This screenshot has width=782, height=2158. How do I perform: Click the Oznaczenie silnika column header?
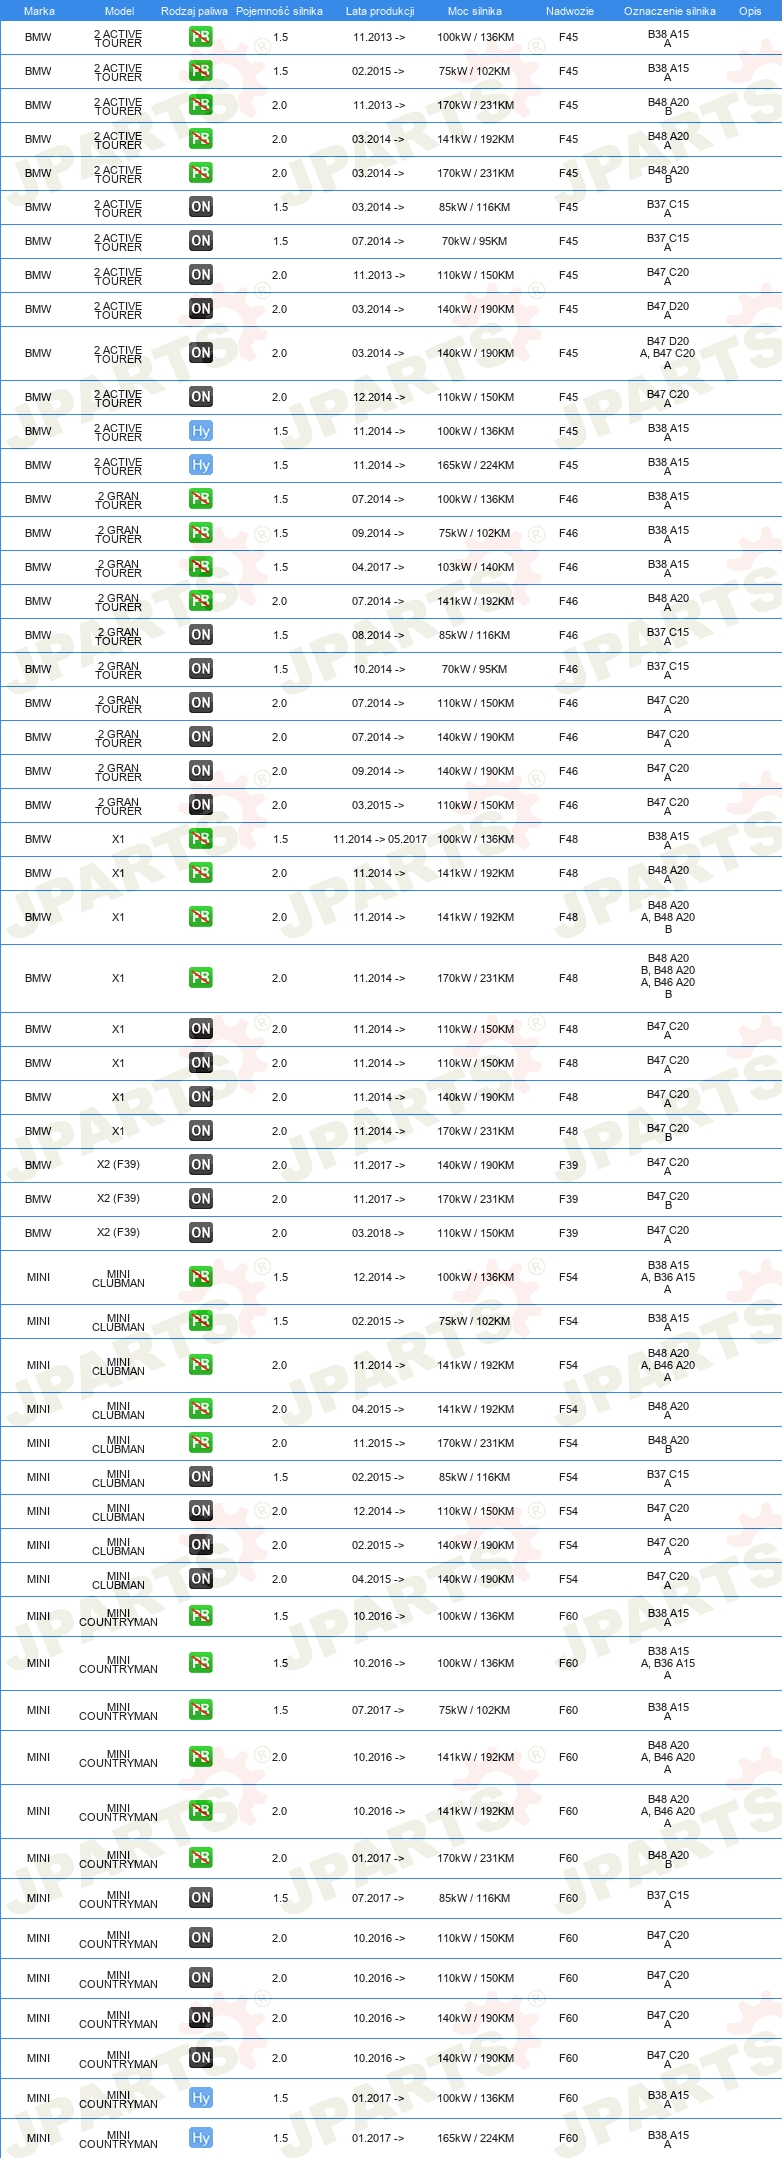[x=670, y=11]
